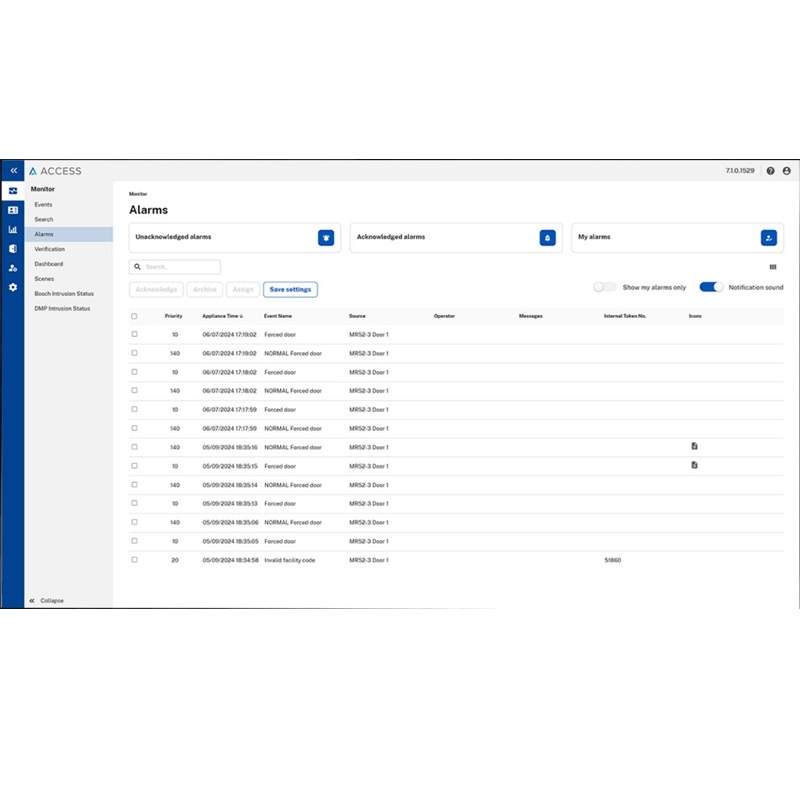Open the Reports bar chart sidebar icon
The image size is (800, 800).
[13, 229]
